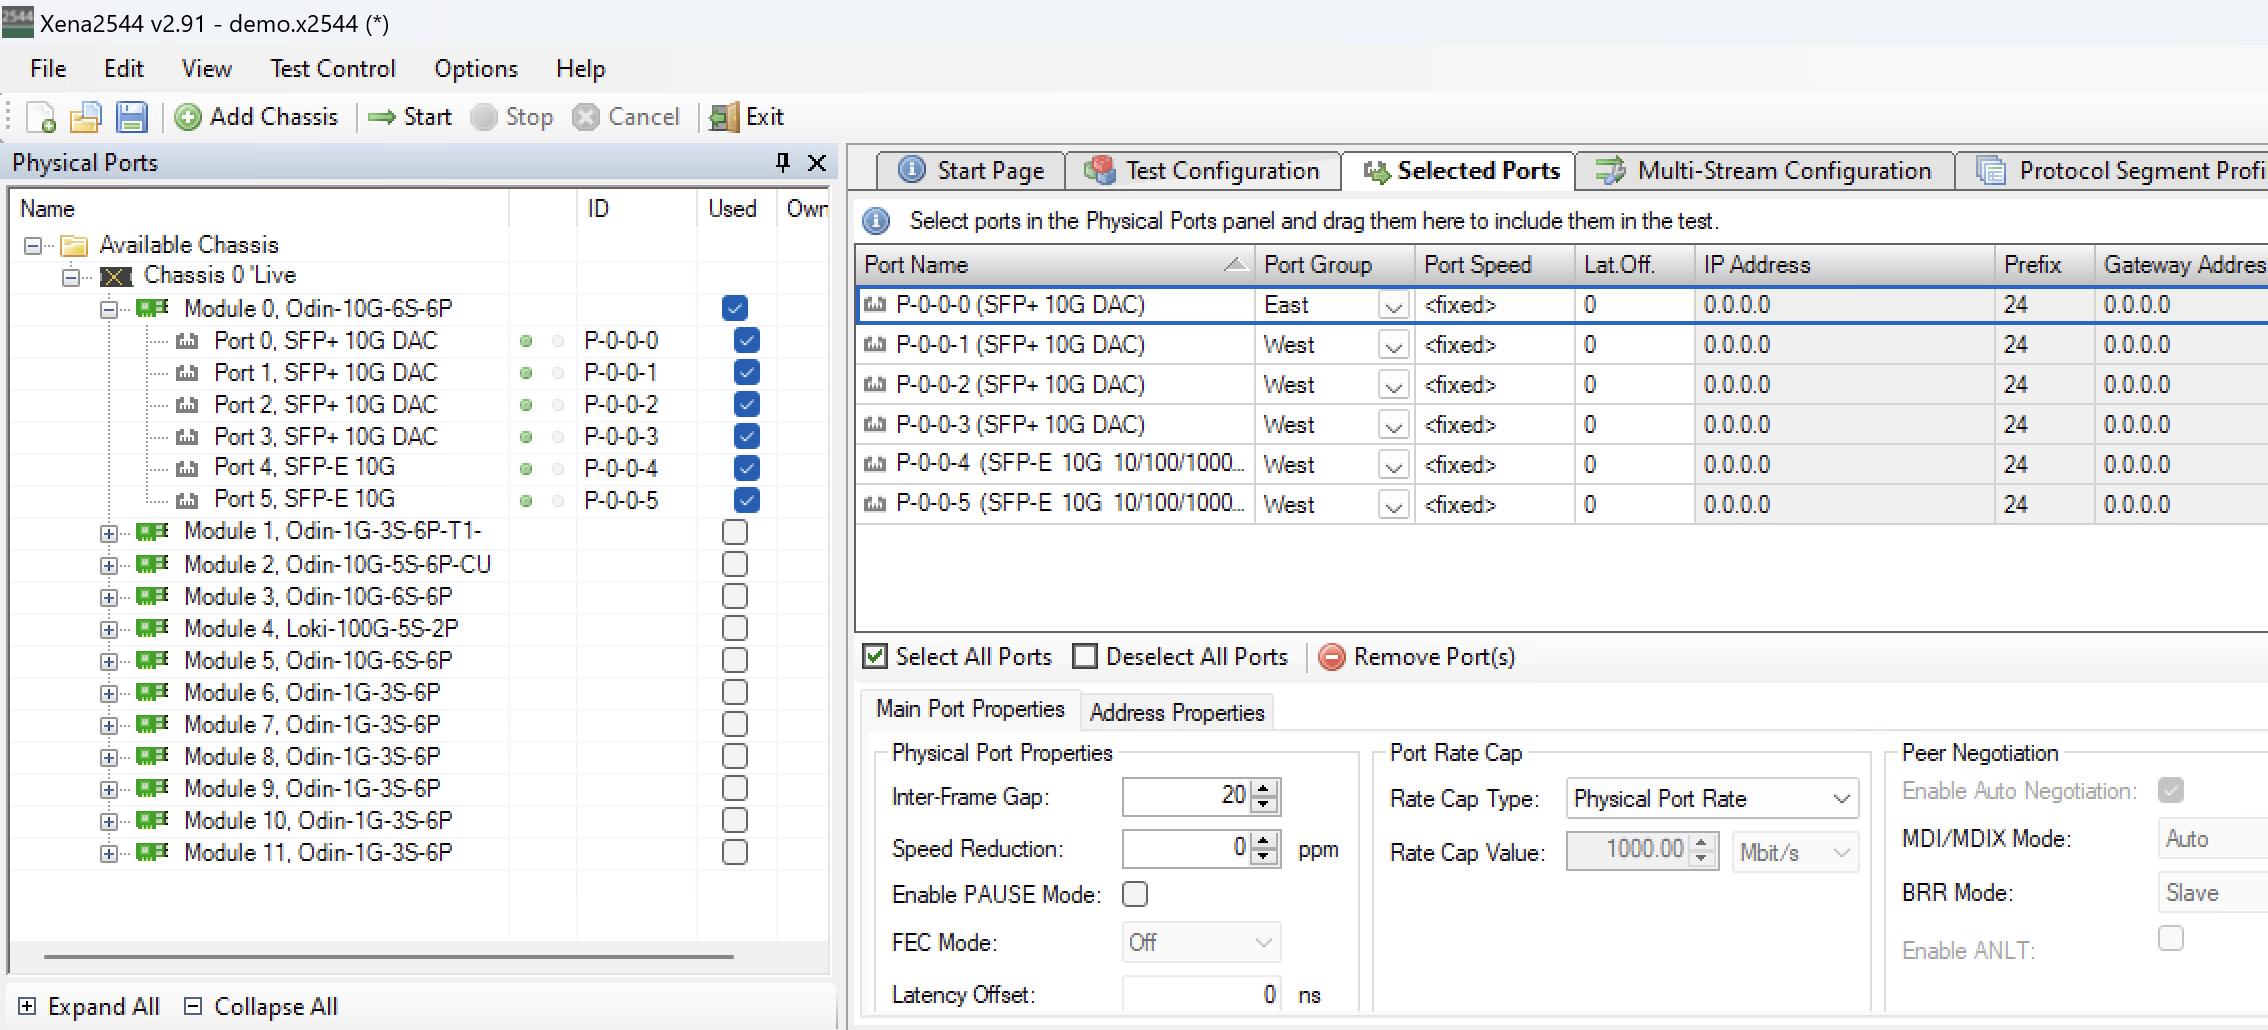Uncheck the Used box for Port 0

(746, 340)
